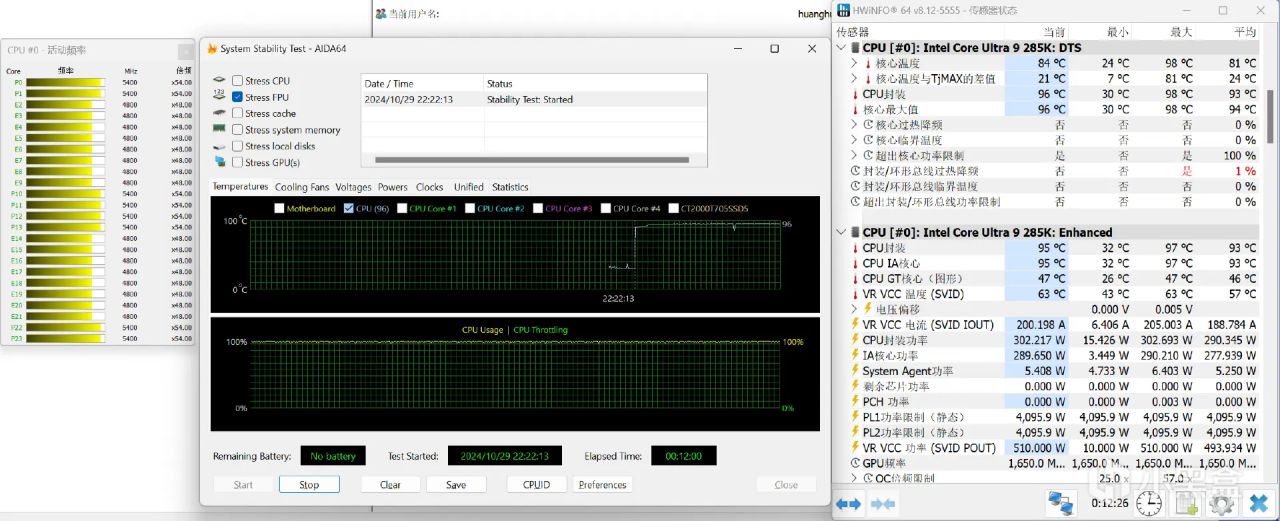The width and height of the screenshot is (1280, 521).
Task: Click the CPUID button
Action: coord(536,485)
